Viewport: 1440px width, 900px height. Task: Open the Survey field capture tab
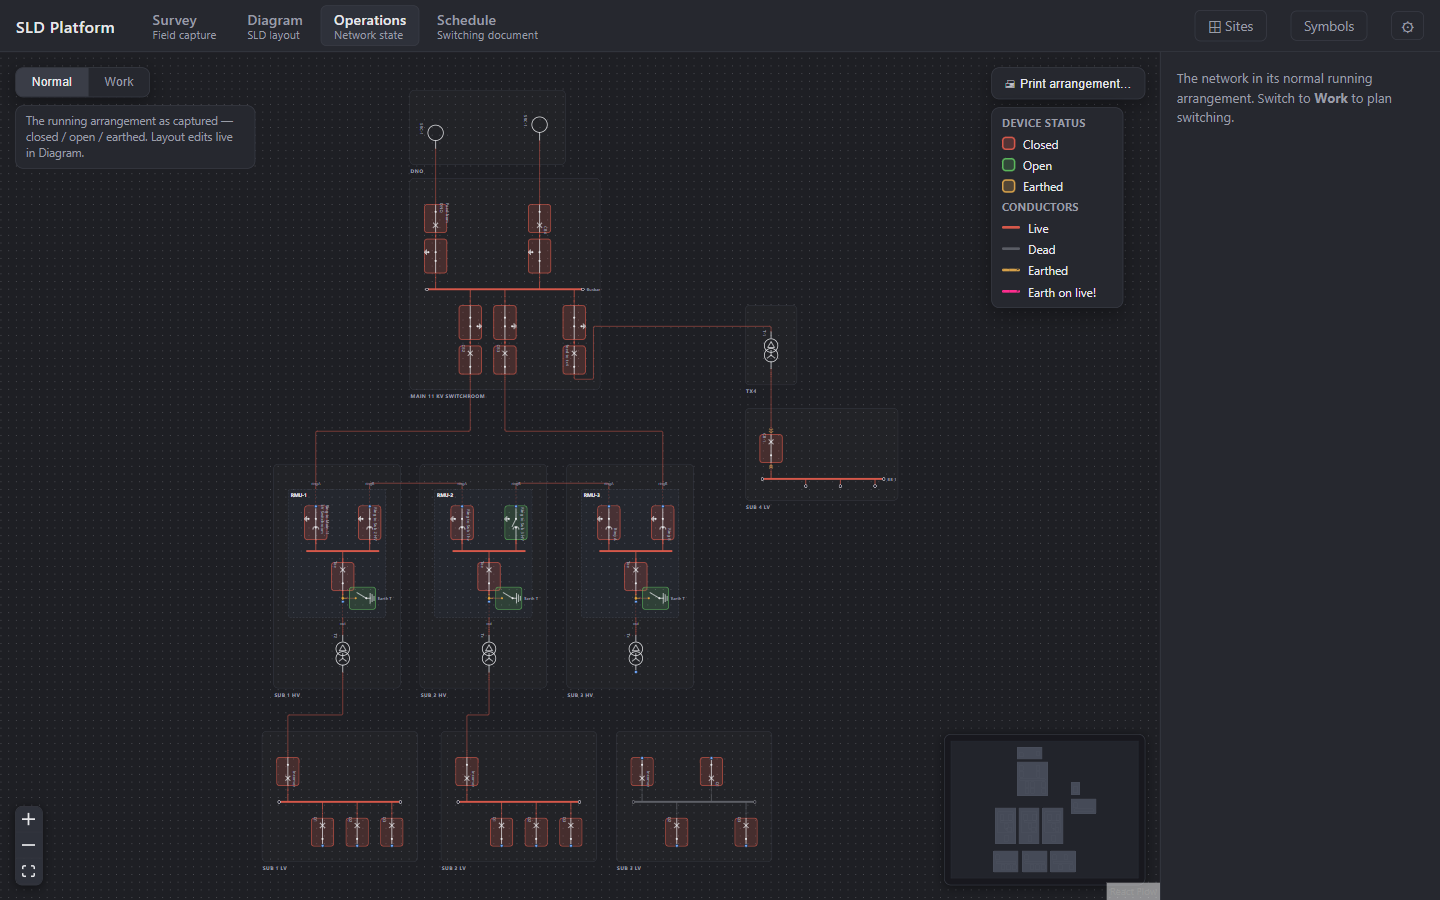pos(184,27)
